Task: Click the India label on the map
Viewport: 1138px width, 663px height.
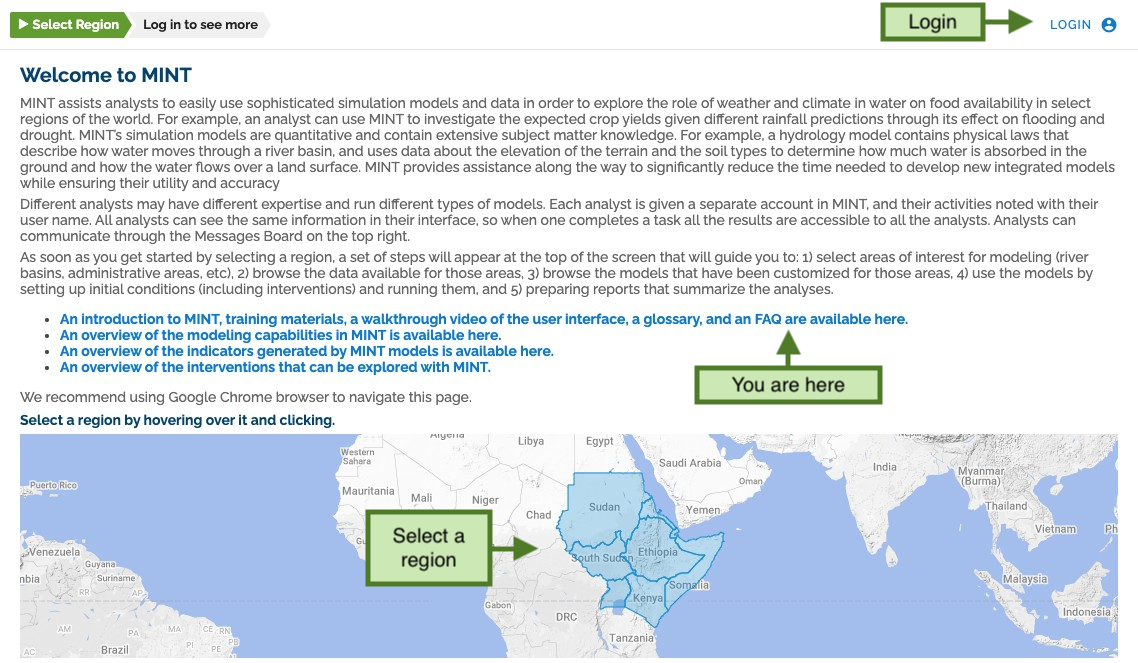Action: tap(884, 466)
